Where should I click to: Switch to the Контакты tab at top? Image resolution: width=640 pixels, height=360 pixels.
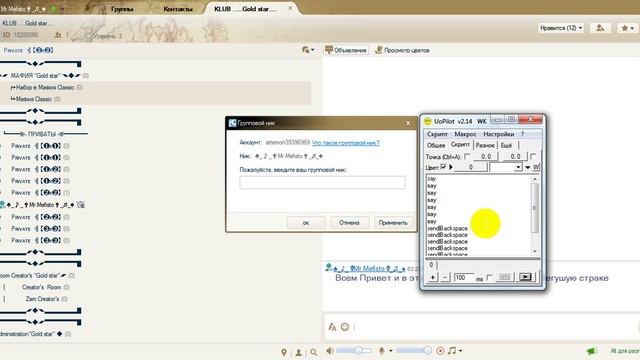tap(178, 9)
